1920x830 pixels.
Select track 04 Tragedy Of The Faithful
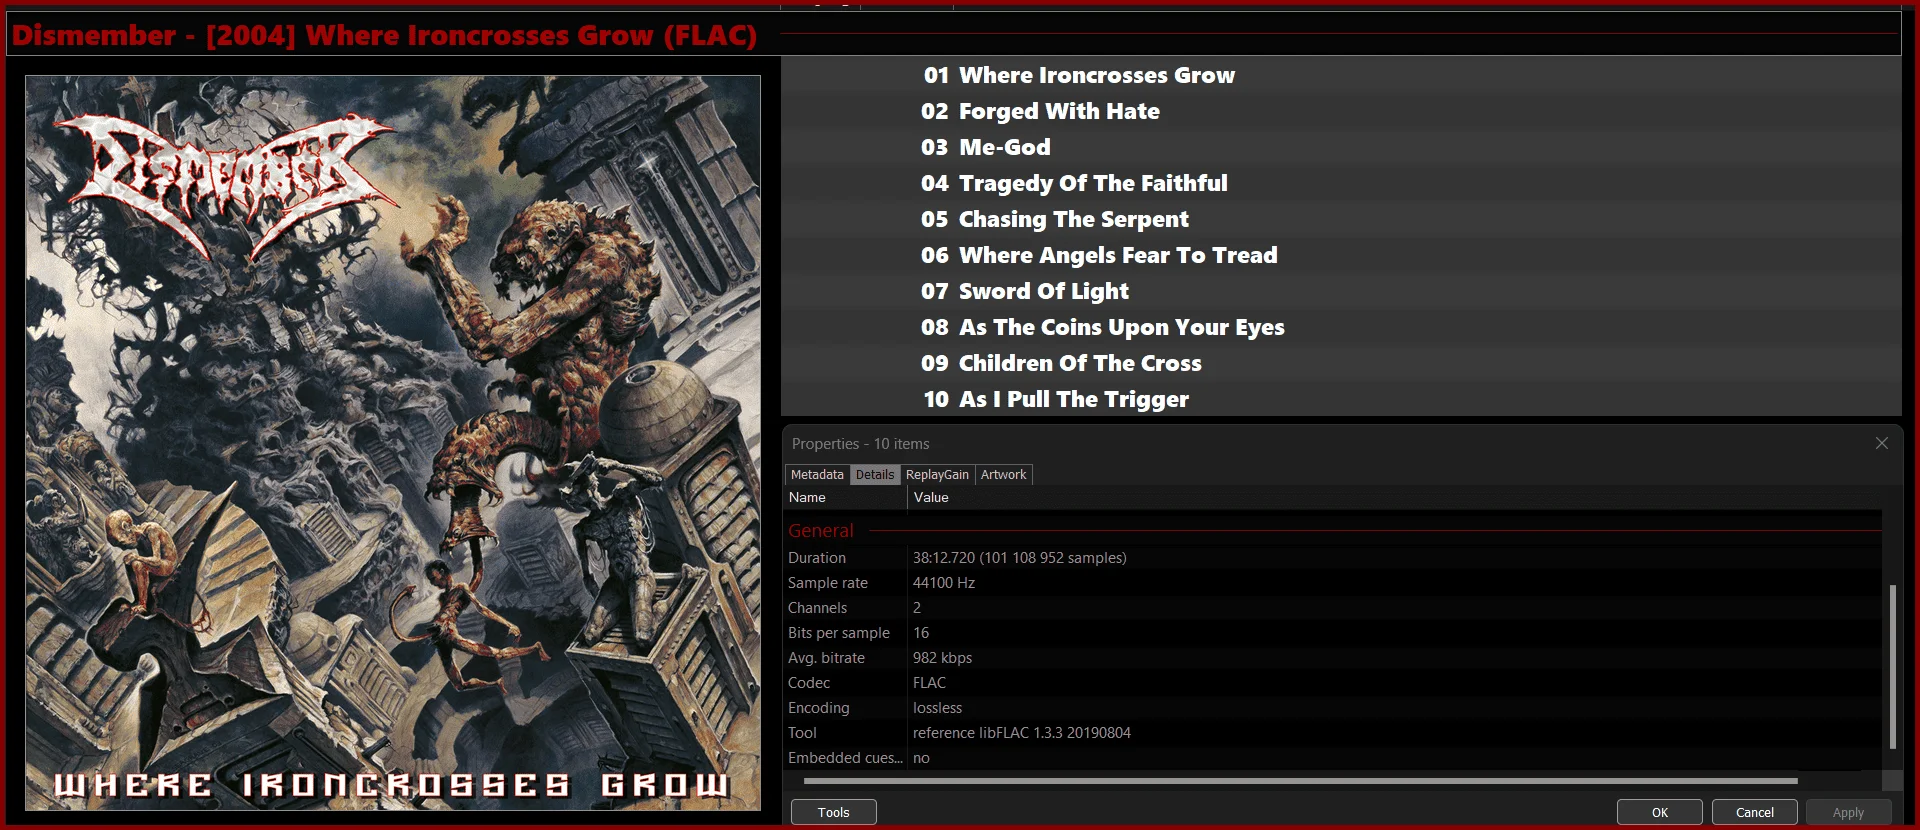point(1341,183)
